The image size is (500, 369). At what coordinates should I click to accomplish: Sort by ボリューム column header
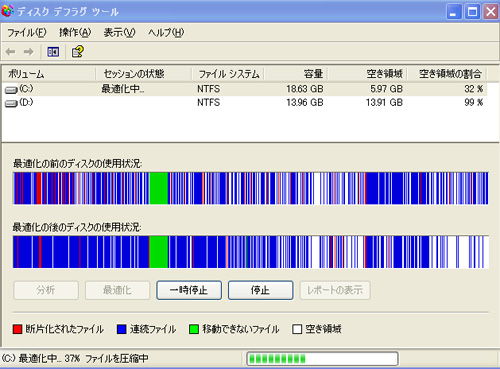(49, 74)
